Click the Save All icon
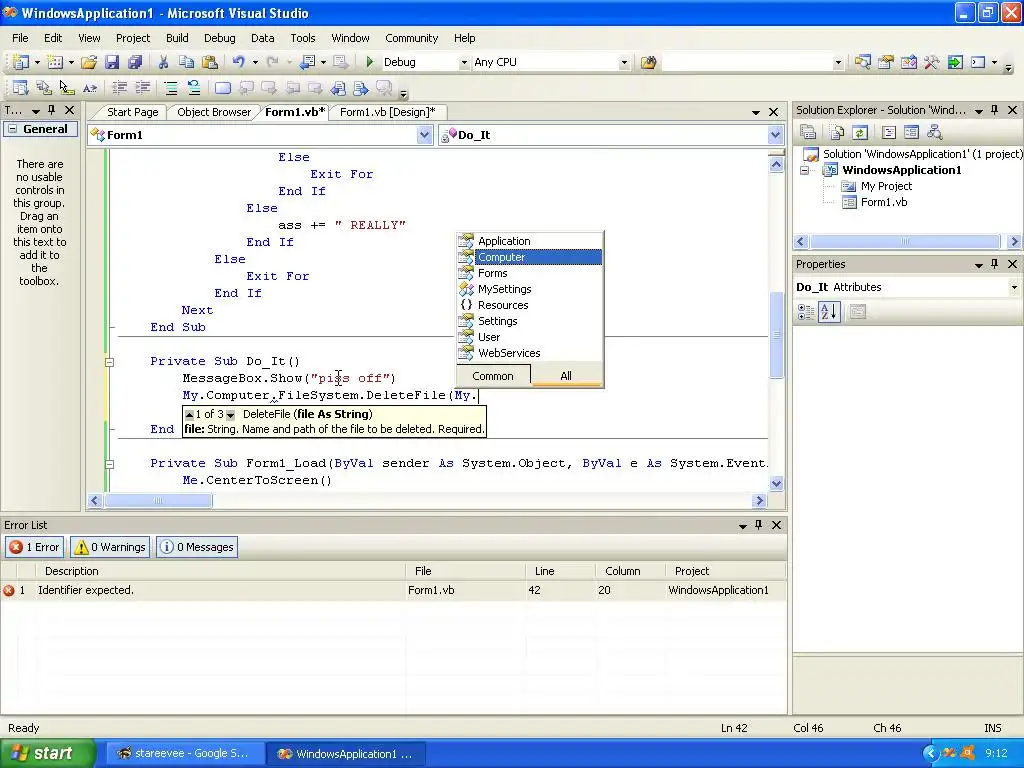 tap(135, 62)
